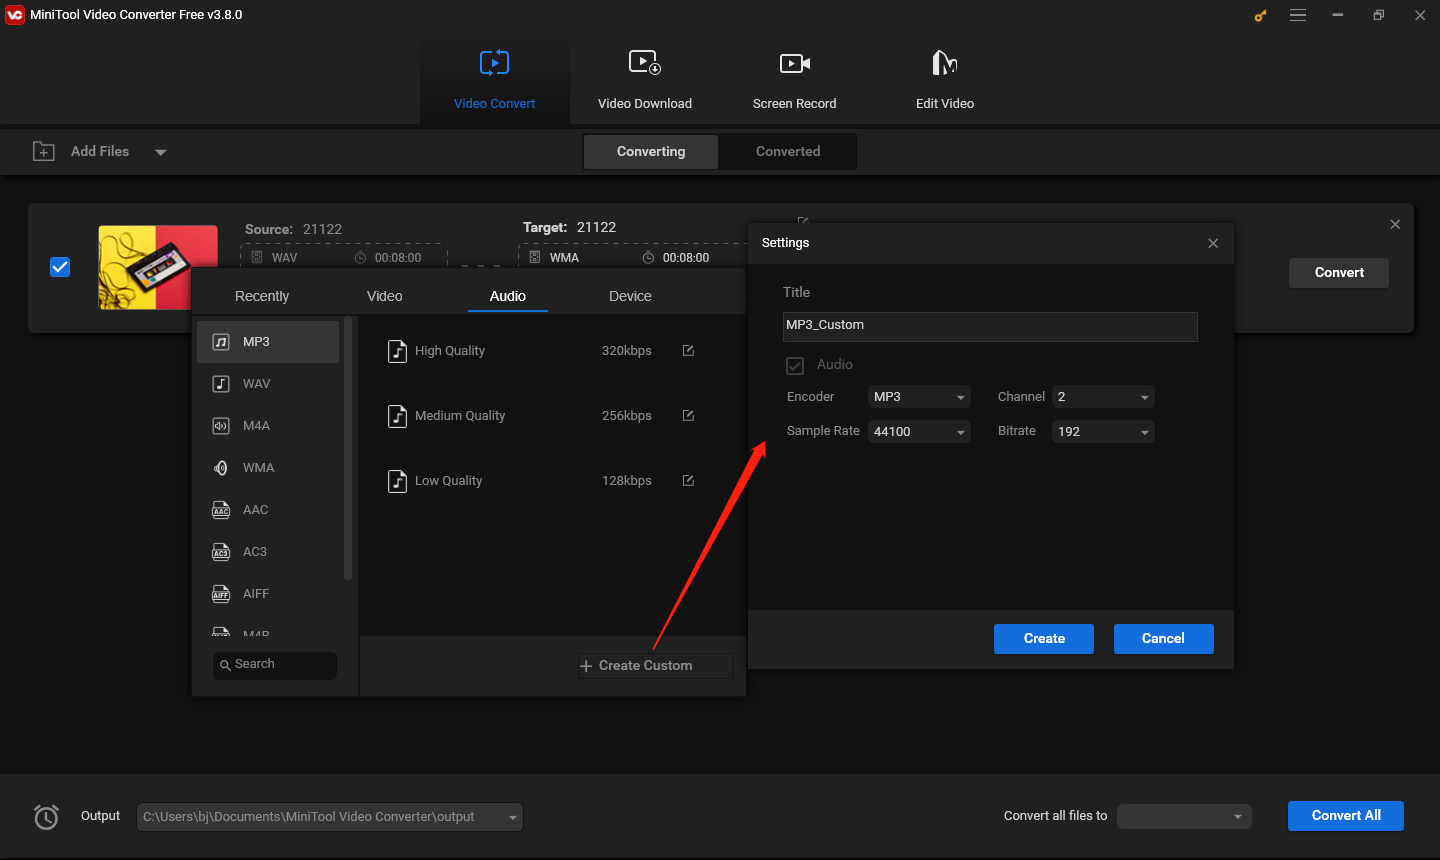Image resolution: width=1440 pixels, height=860 pixels.
Task: Switch to the Converting tab
Action: [x=651, y=152]
